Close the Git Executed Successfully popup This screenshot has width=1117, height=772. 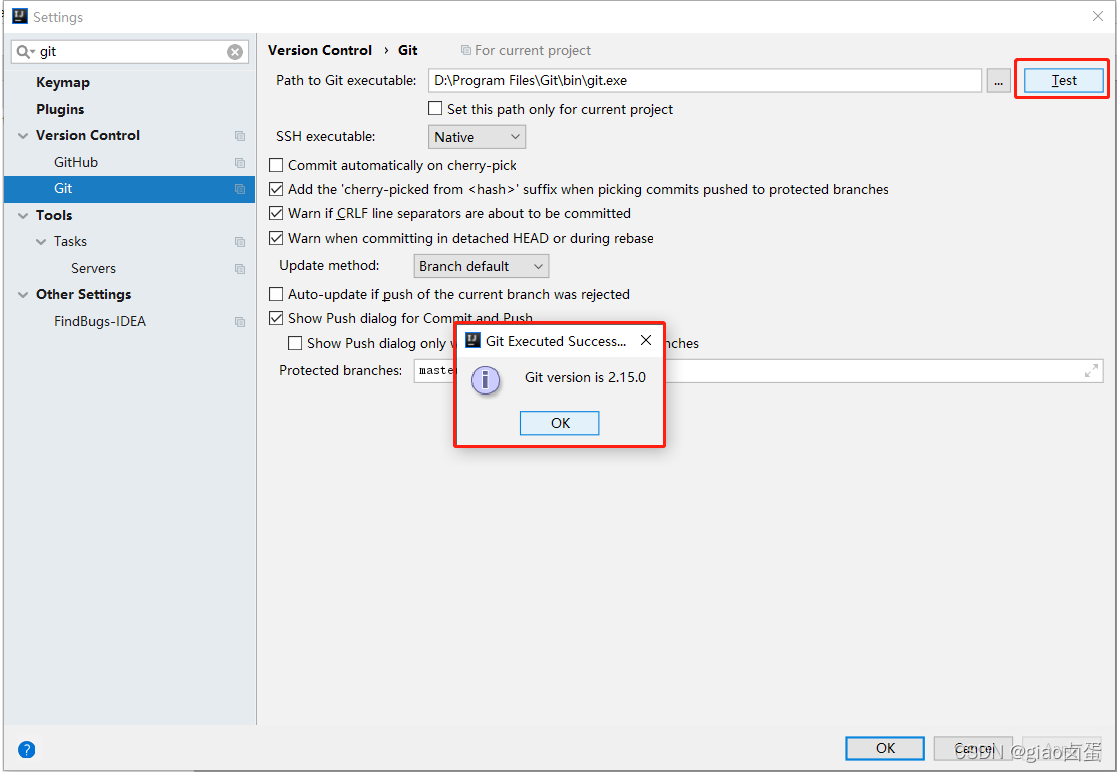tap(645, 340)
